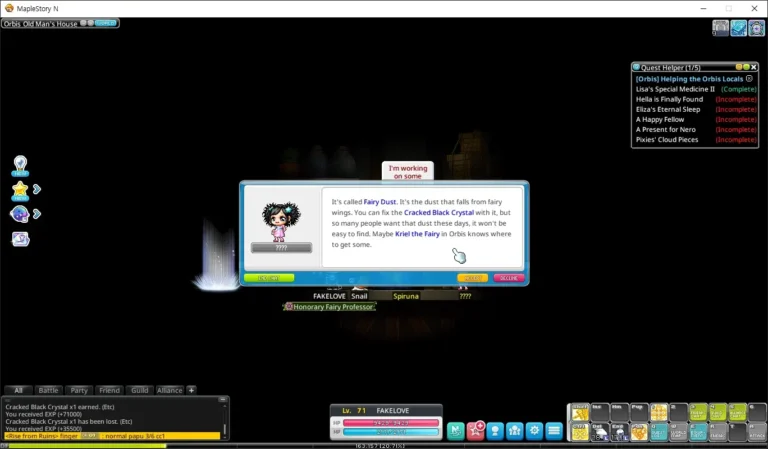This screenshot has height=449, width=768.
Task: Open the gear settings menu icon
Action: coord(534,431)
